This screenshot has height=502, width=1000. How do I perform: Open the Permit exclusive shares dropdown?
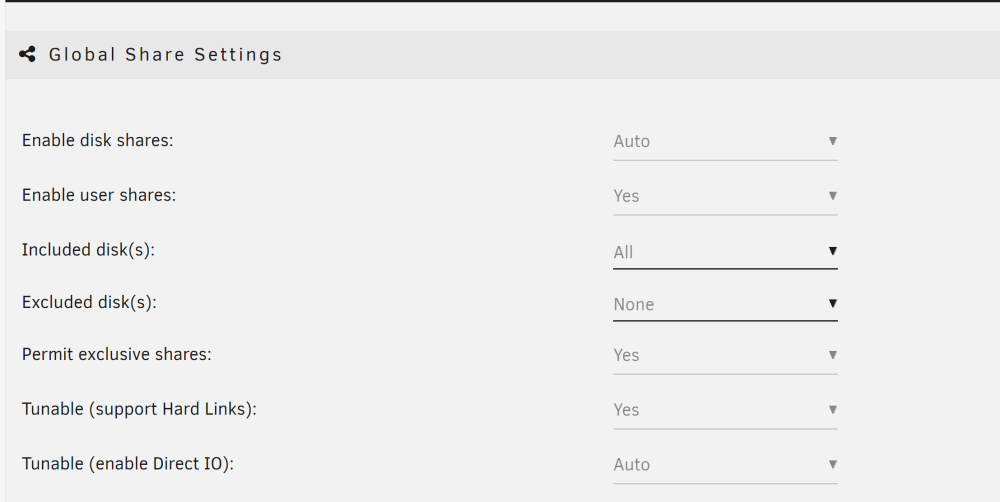pyautogui.click(x=725, y=355)
